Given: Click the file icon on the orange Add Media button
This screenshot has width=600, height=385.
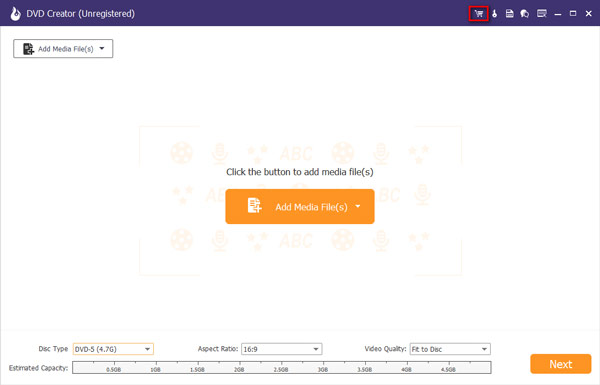Looking at the screenshot, I should (x=254, y=206).
